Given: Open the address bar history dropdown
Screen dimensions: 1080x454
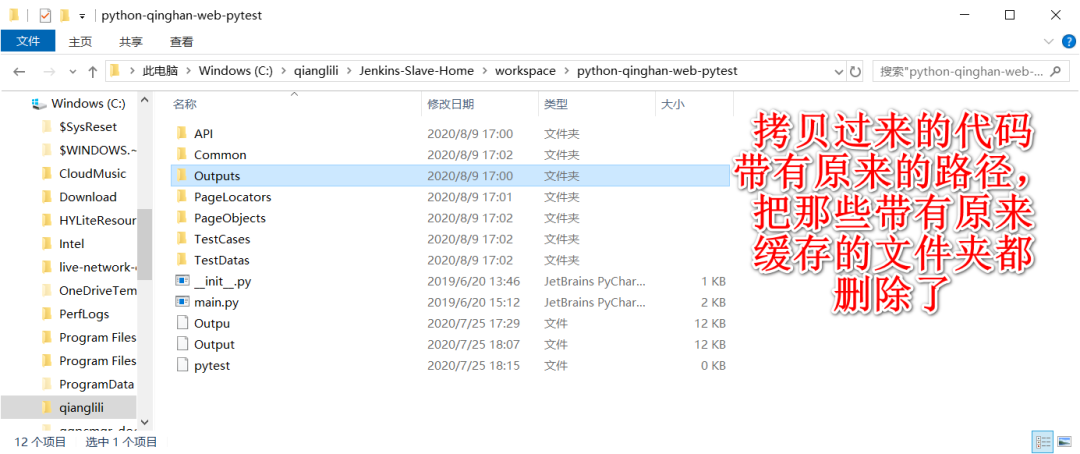Looking at the screenshot, I should 838,70.
